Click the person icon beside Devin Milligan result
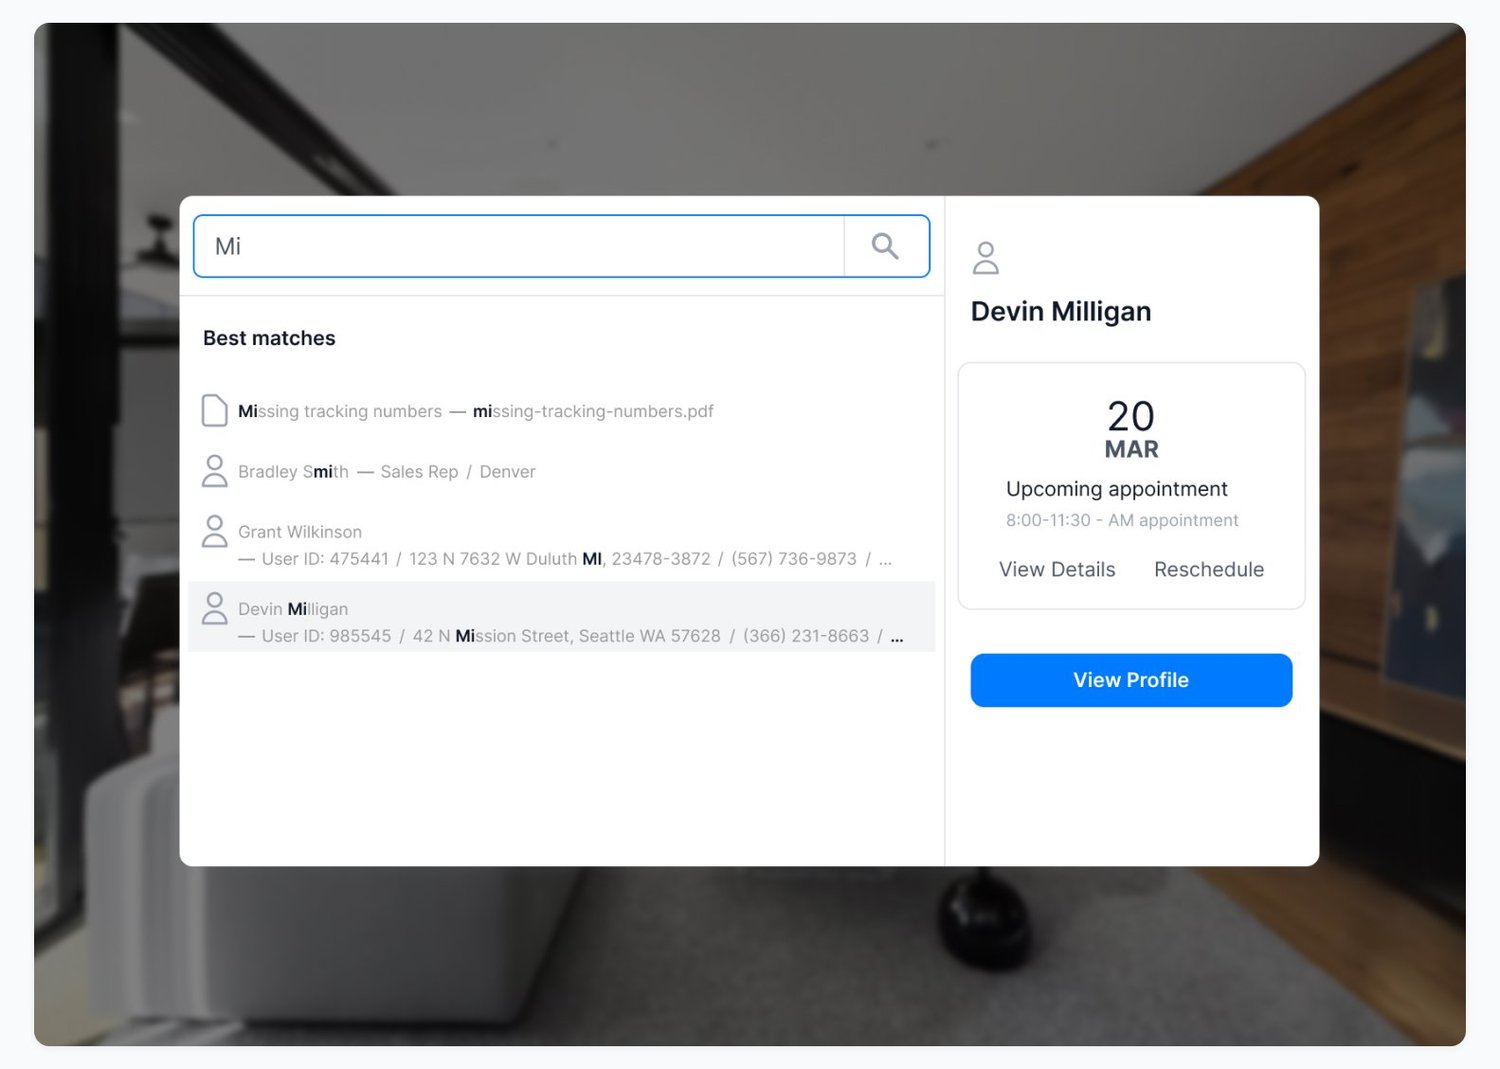1500x1069 pixels. (214, 608)
